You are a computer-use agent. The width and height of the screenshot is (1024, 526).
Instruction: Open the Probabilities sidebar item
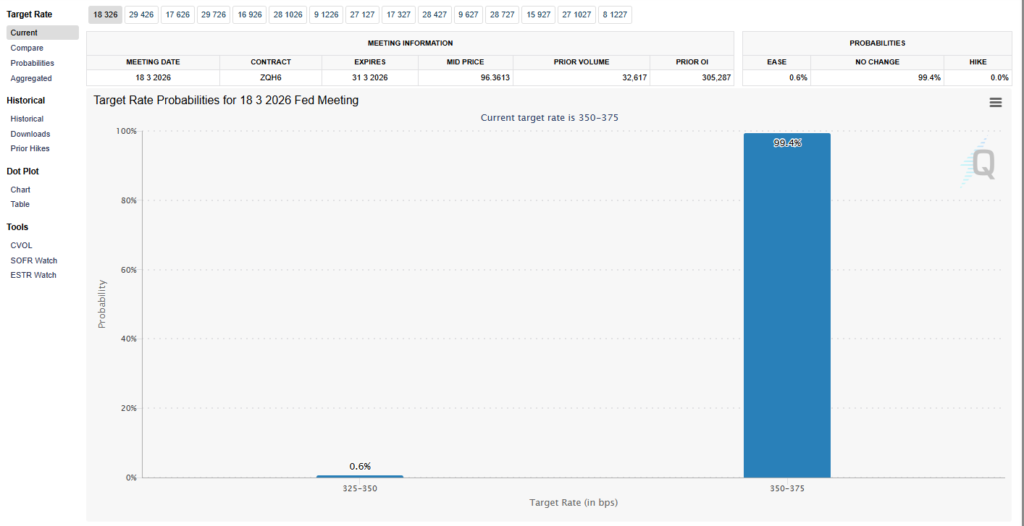pos(32,63)
